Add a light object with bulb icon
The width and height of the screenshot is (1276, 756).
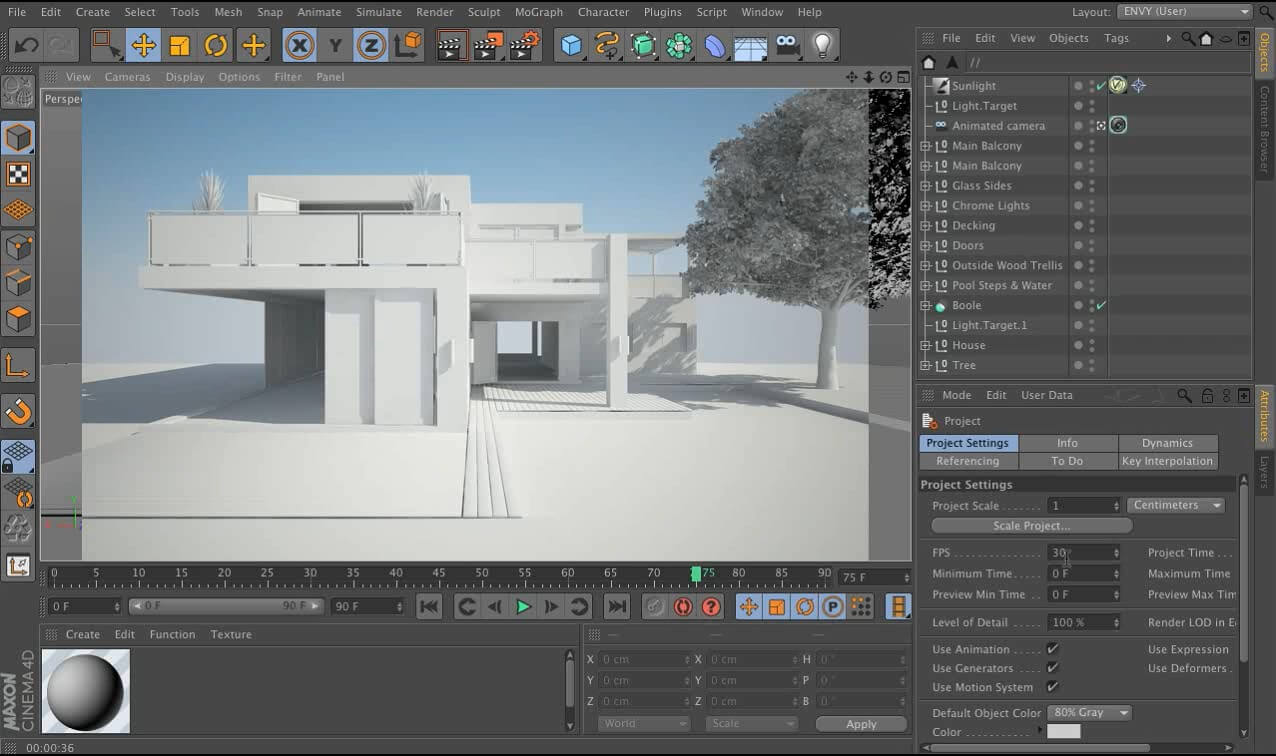[822, 45]
